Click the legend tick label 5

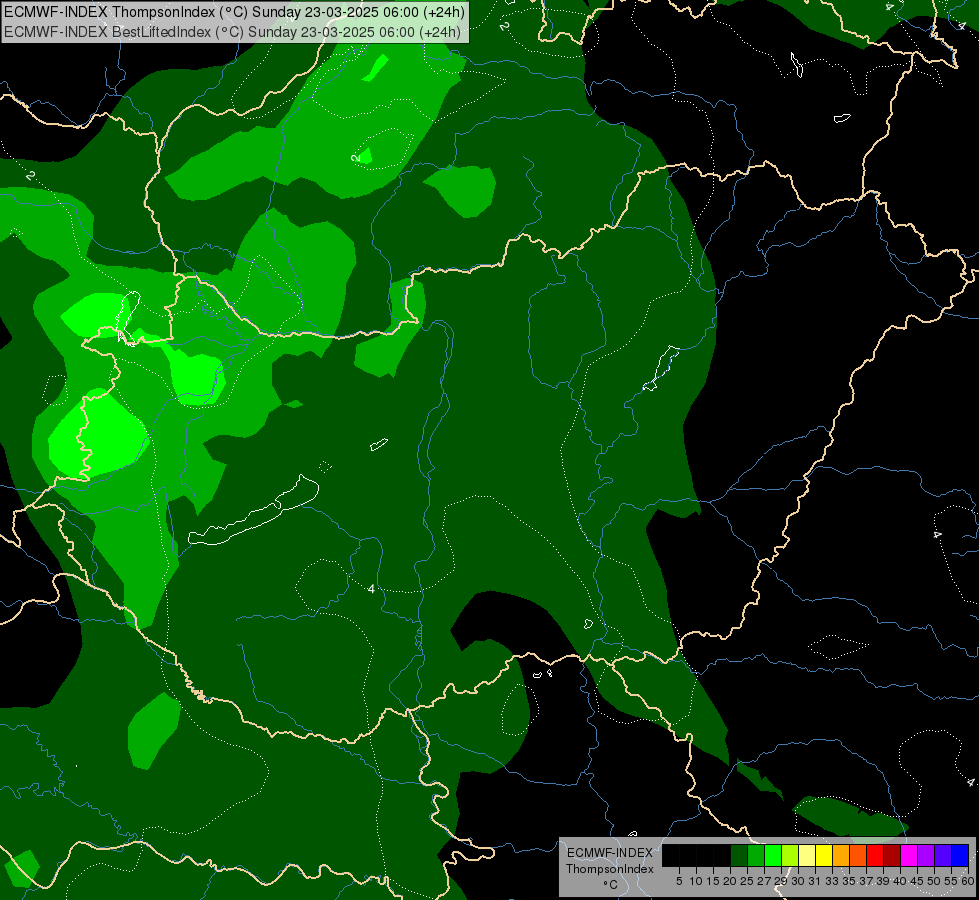tap(679, 881)
